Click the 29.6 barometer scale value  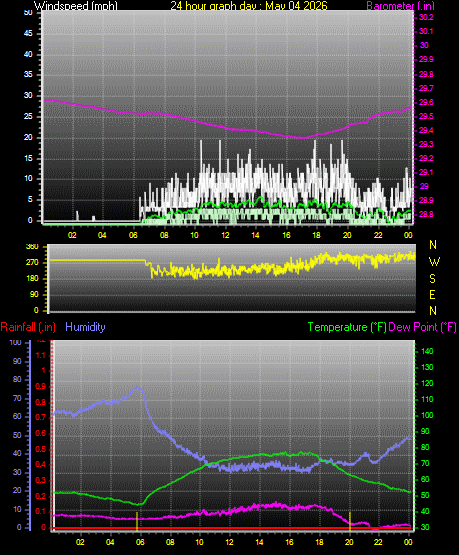click(x=426, y=102)
